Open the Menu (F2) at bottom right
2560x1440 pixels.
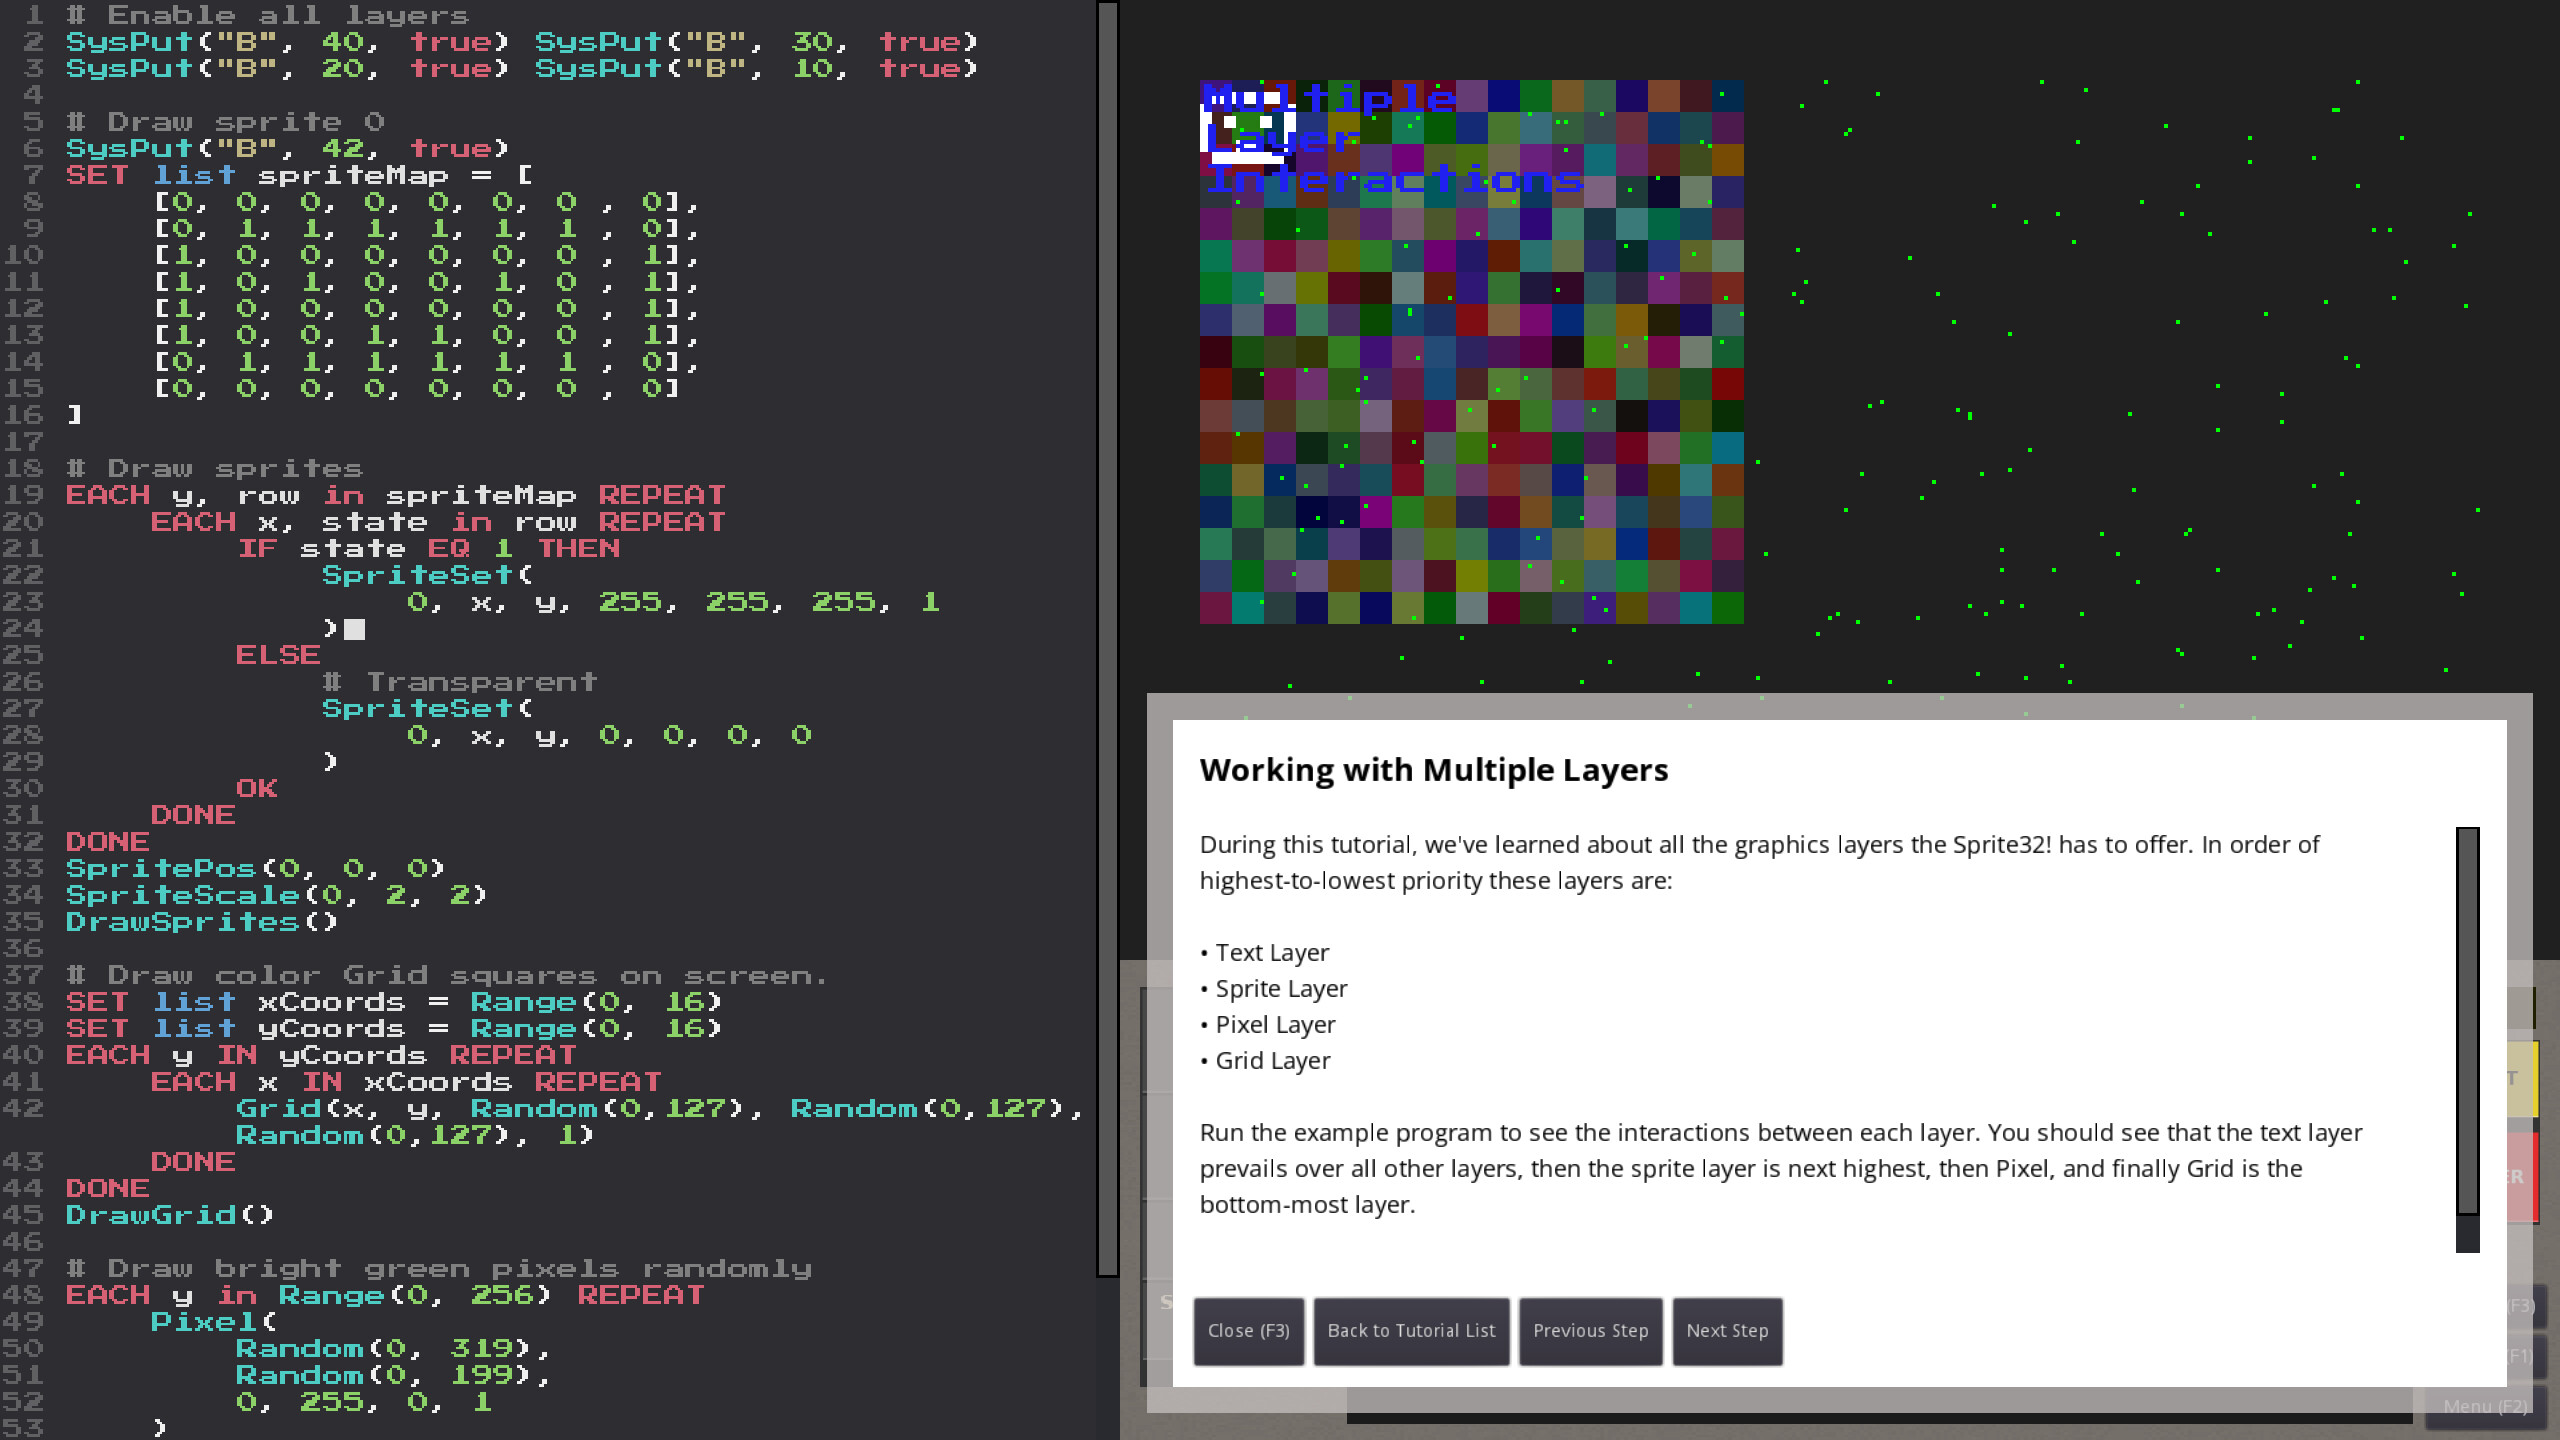pos(2490,1405)
